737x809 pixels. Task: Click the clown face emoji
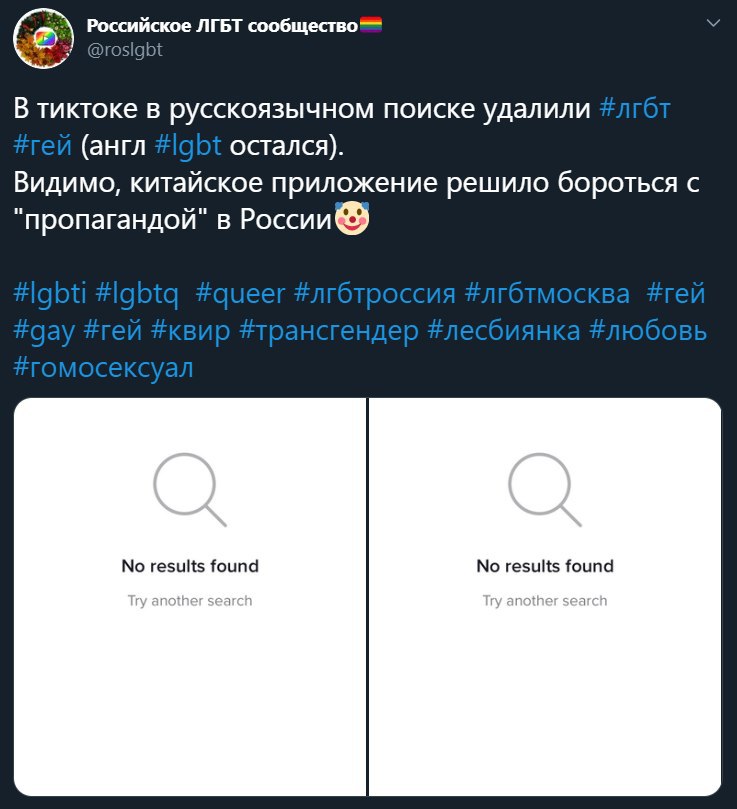(x=352, y=218)
